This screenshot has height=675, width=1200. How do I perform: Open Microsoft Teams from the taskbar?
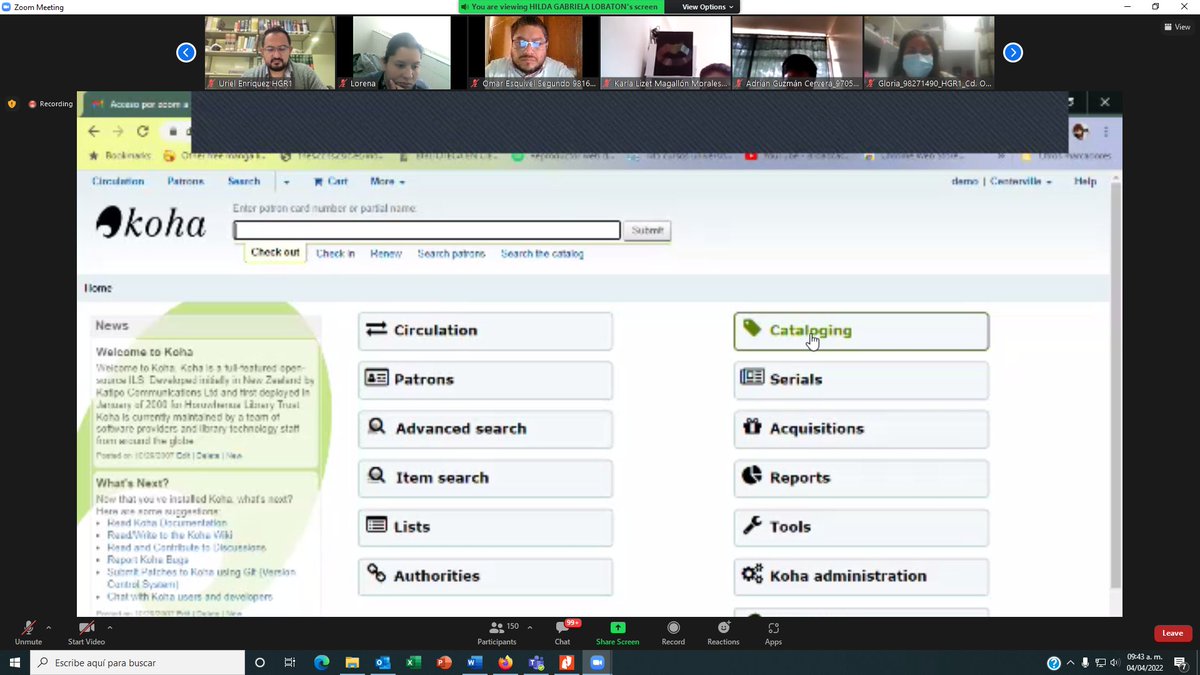(536, 662)
